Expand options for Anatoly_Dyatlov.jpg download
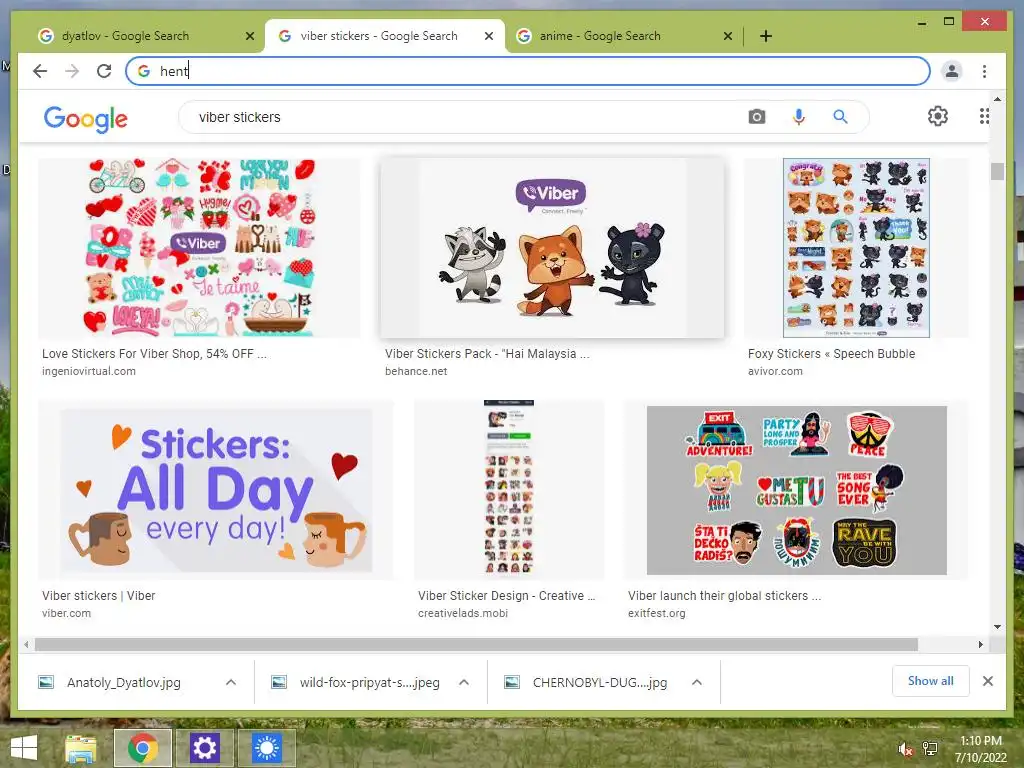The image size is (1024, 768). pos(231,682)
